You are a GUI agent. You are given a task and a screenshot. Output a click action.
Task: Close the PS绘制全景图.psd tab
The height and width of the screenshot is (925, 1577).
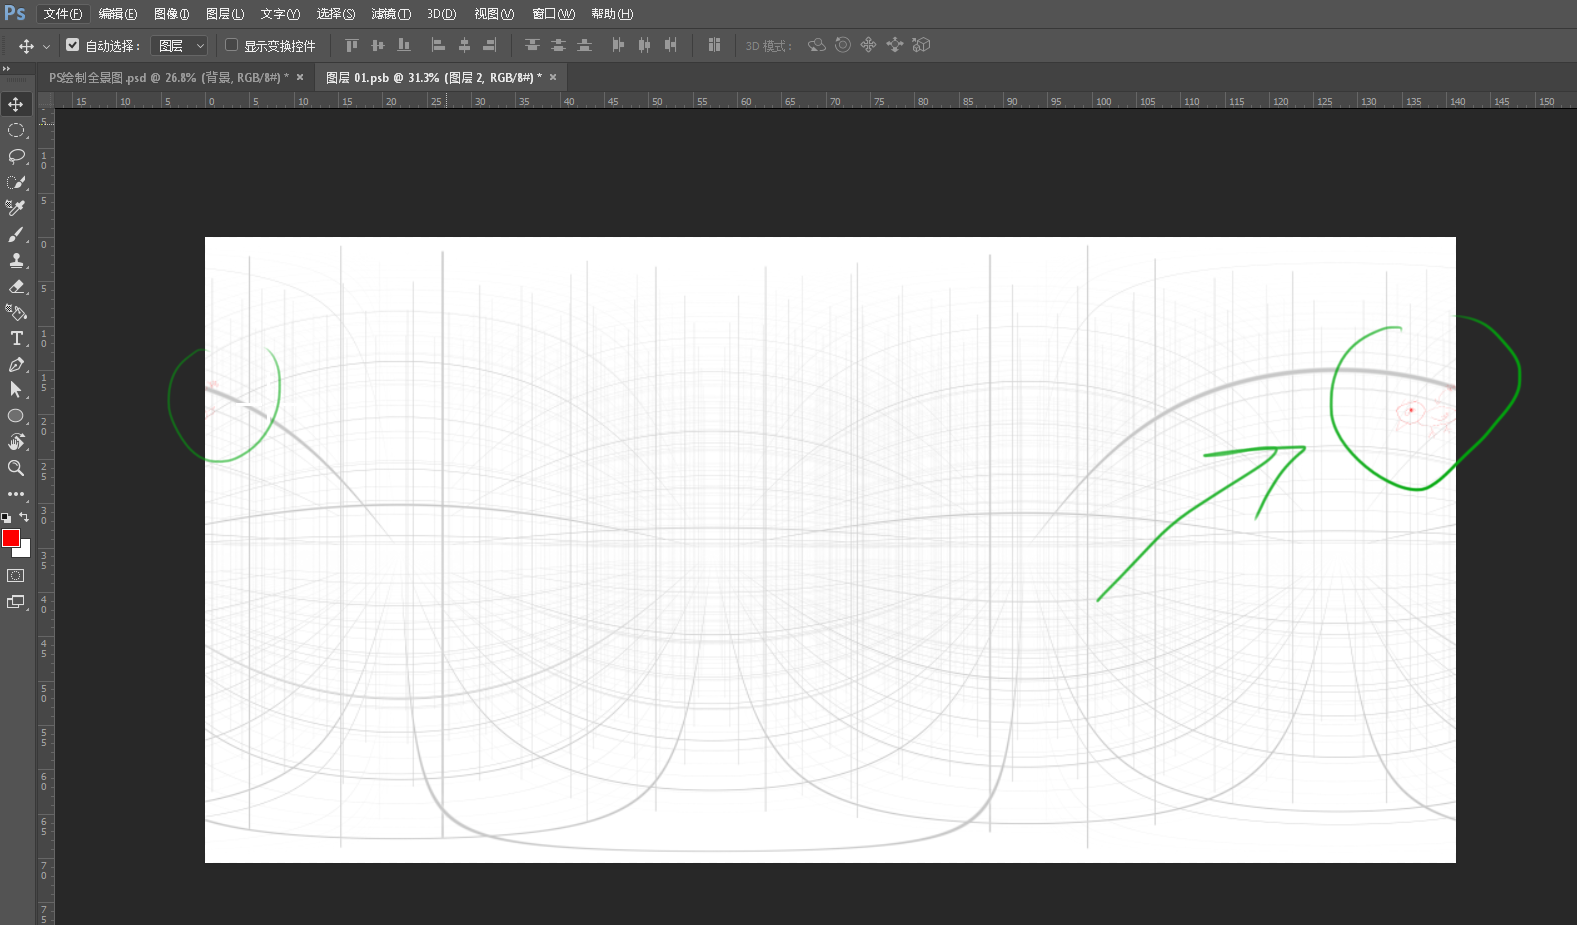click(x=300, y=77)
